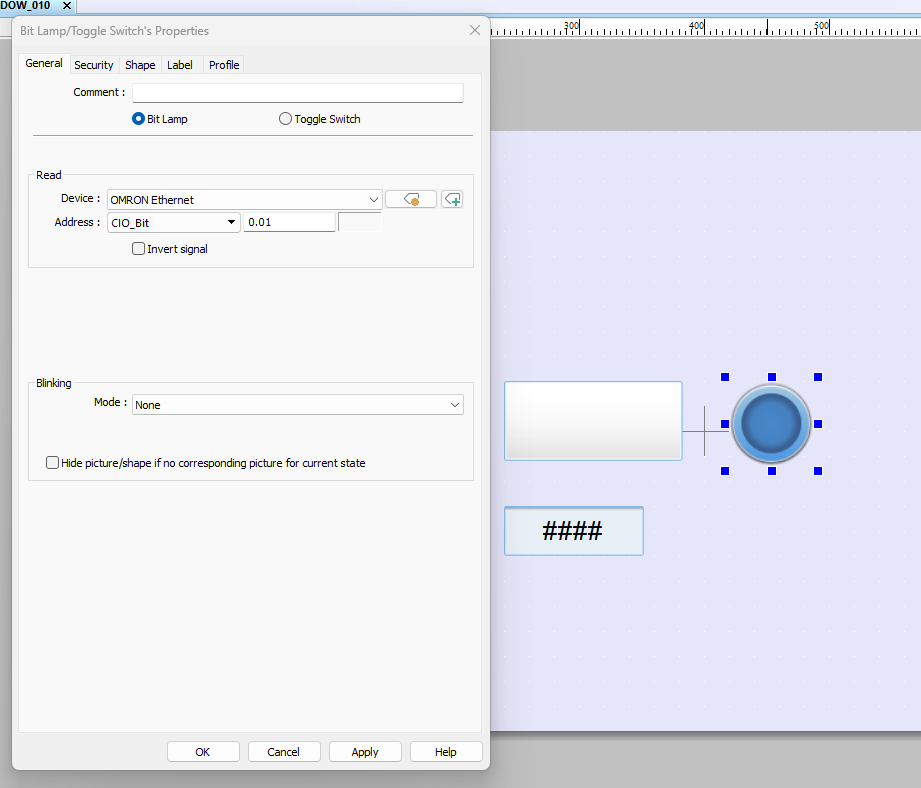The height and width of the screenshot is (788, 921).
Task: Enable the Invert signal checkbox
Action: [139, 249]
